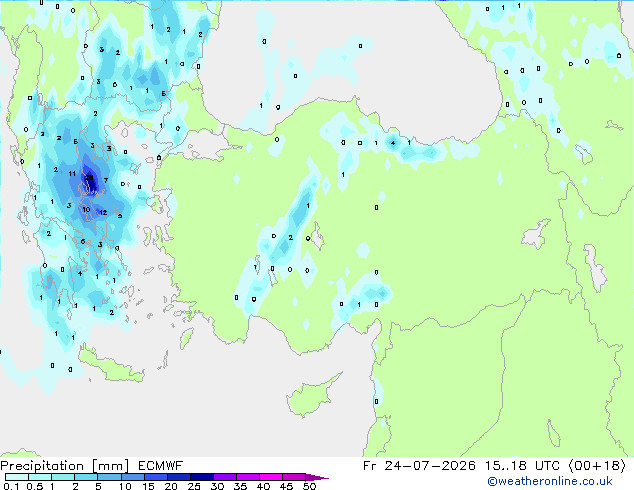This screenshot has width=634, height=490.
Task: Click the 40–45 mm magenta legend swatch
Action: tap(271, 477)
